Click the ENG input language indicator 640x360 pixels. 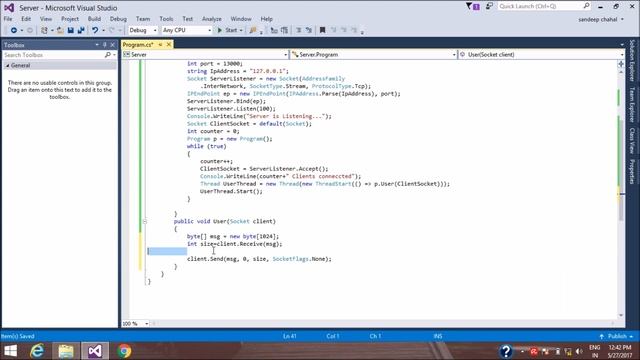click(x=595, y=347)
